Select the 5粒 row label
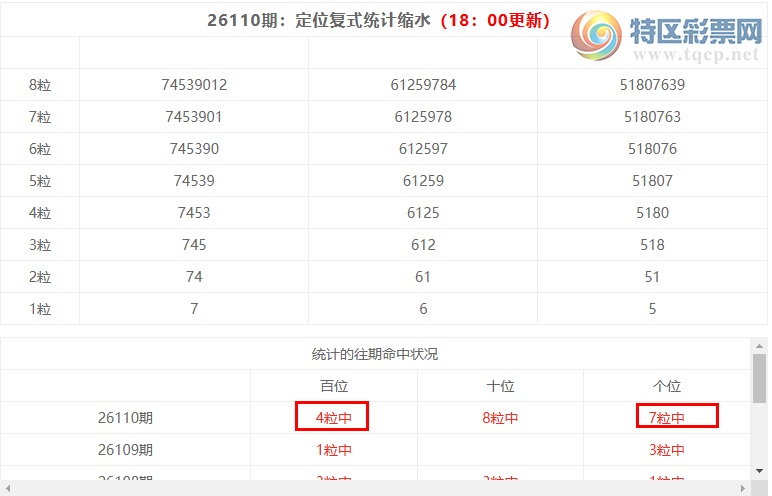 point(40,181)
